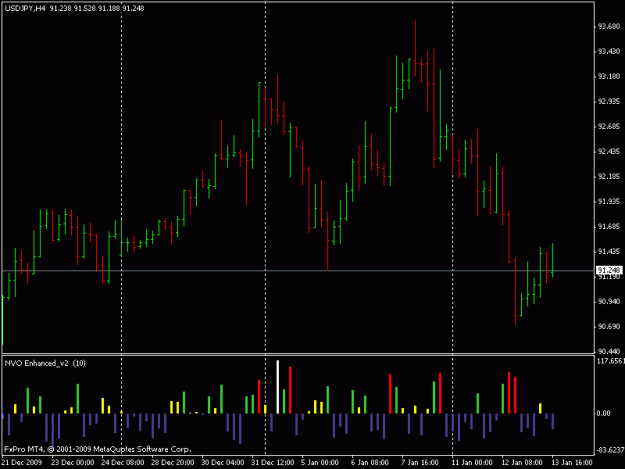Screen dimensions: 625x469
Task: Select the white histogram bar in NVO indicator
Action: click(x=277, y=387)
